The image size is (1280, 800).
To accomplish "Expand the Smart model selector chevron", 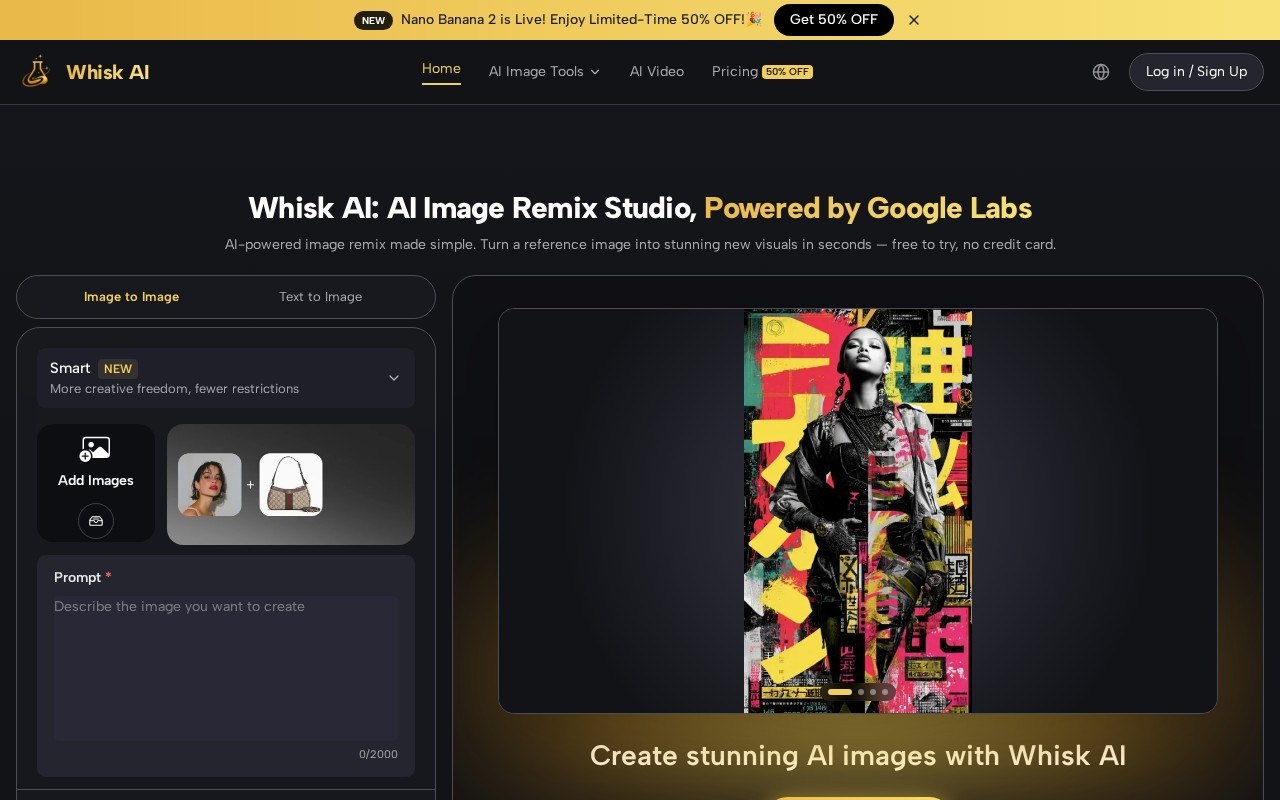I will click(394, 378).
